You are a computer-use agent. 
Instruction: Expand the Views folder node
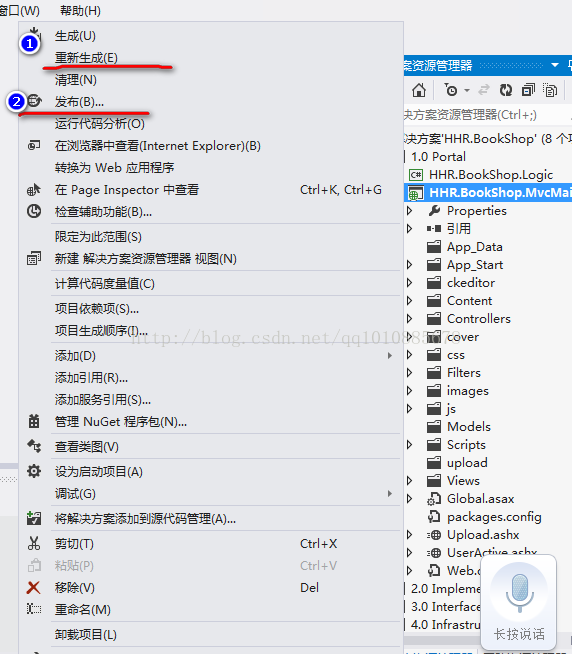[x=410, y=480]
